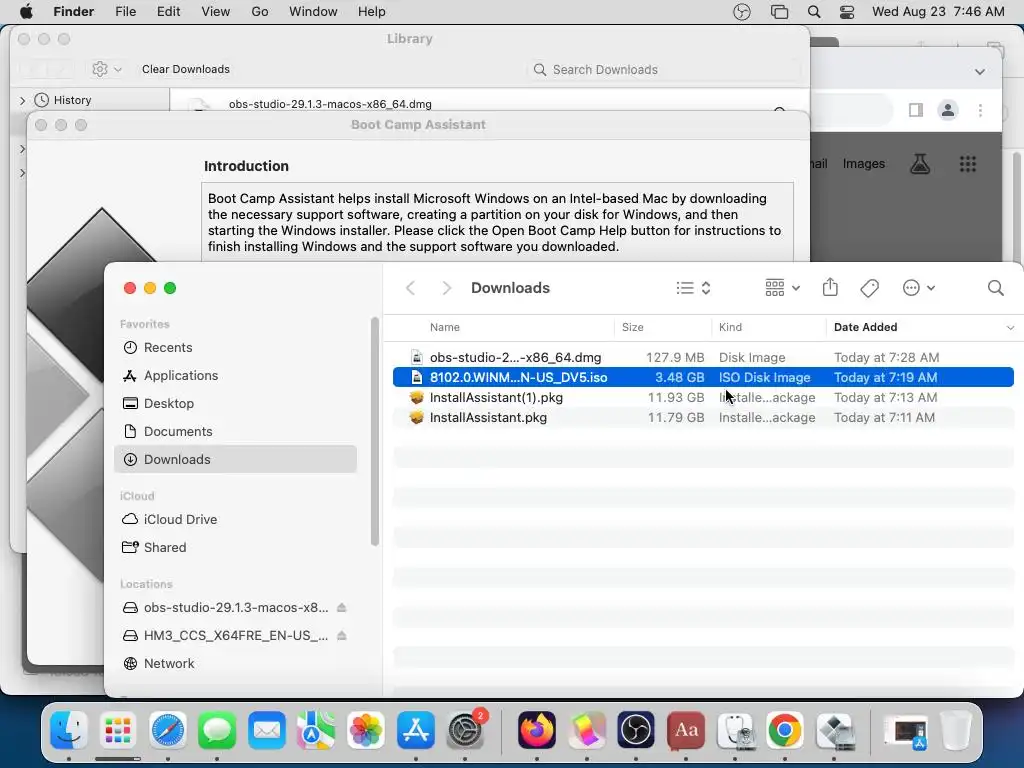Open Chrome's three-dot menu

click(980, 110)
